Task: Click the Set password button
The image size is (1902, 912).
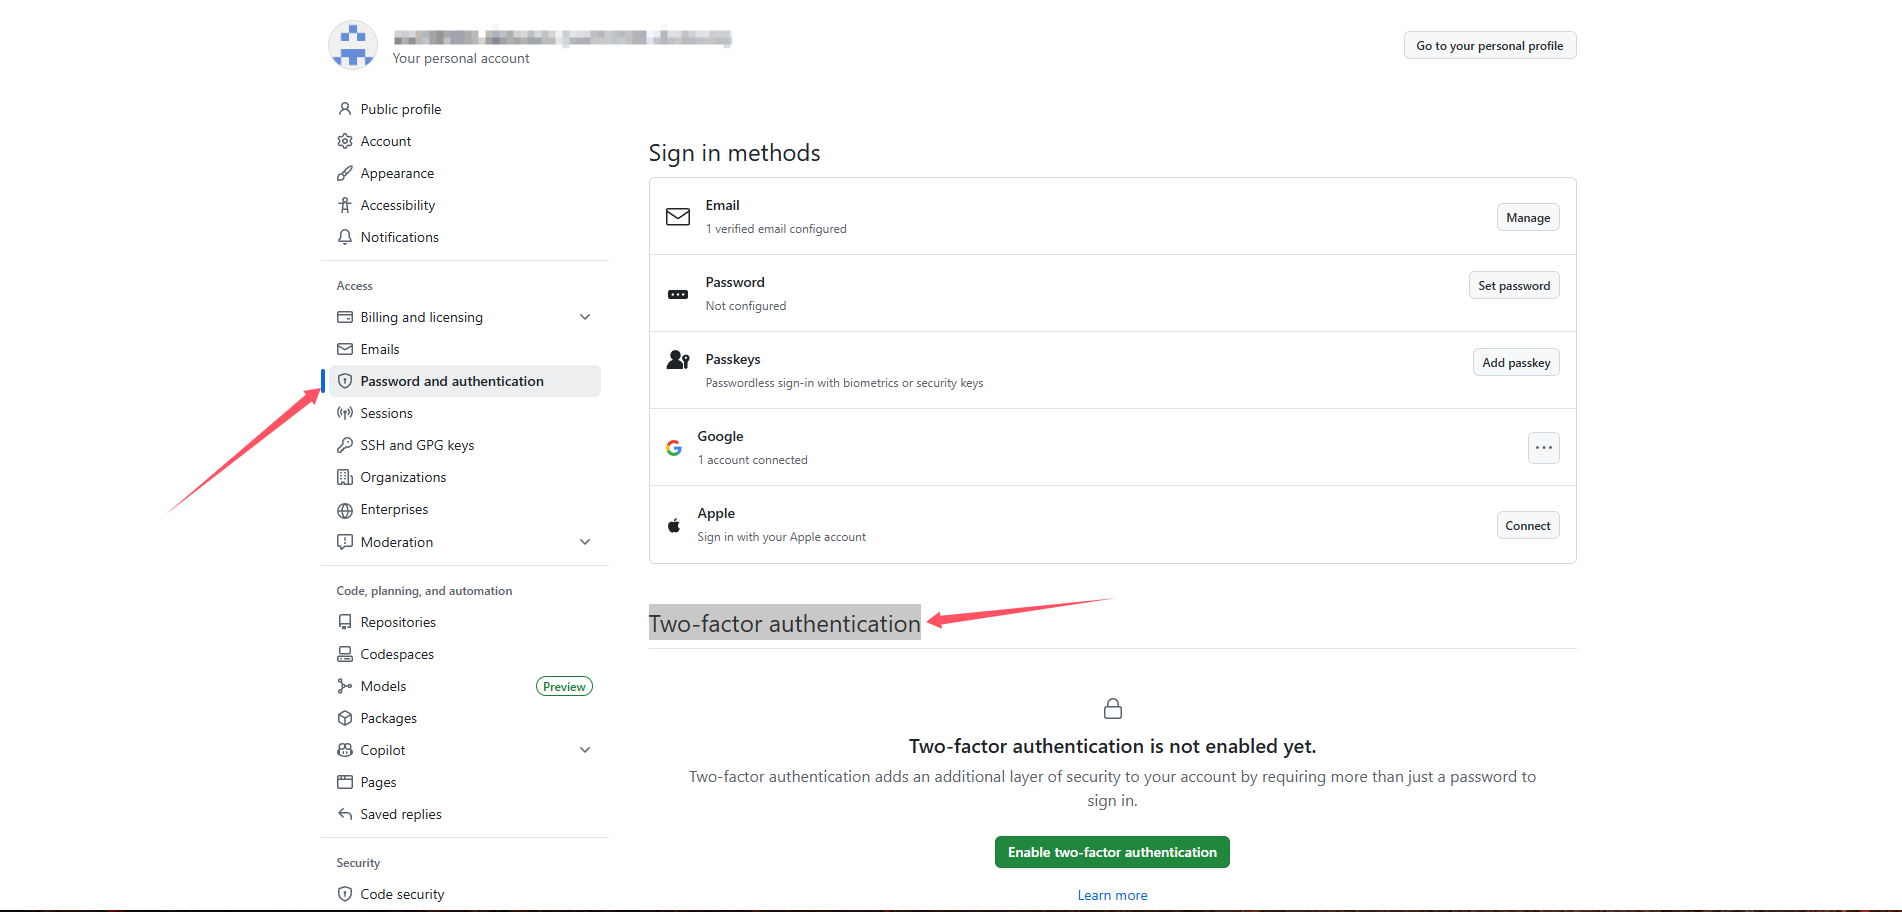Action: click(1513, 286)
